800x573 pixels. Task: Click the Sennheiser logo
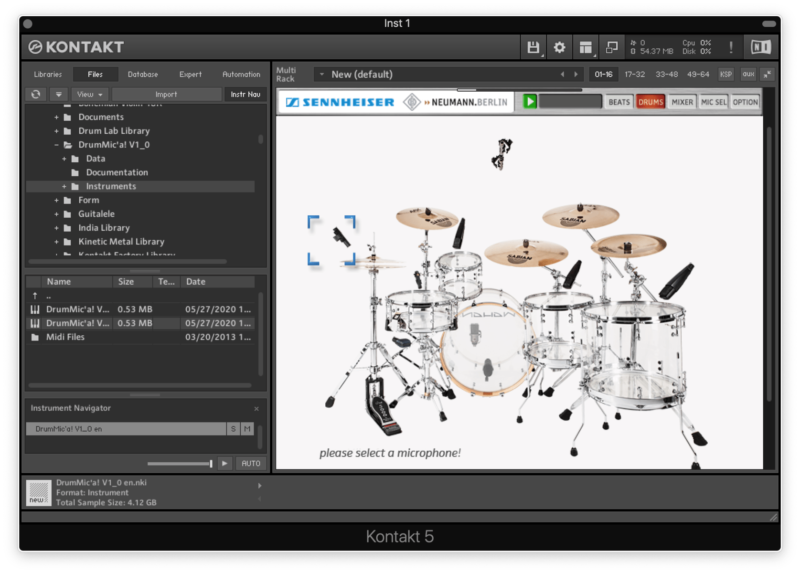pyautogui.click(x=340, y=102)
